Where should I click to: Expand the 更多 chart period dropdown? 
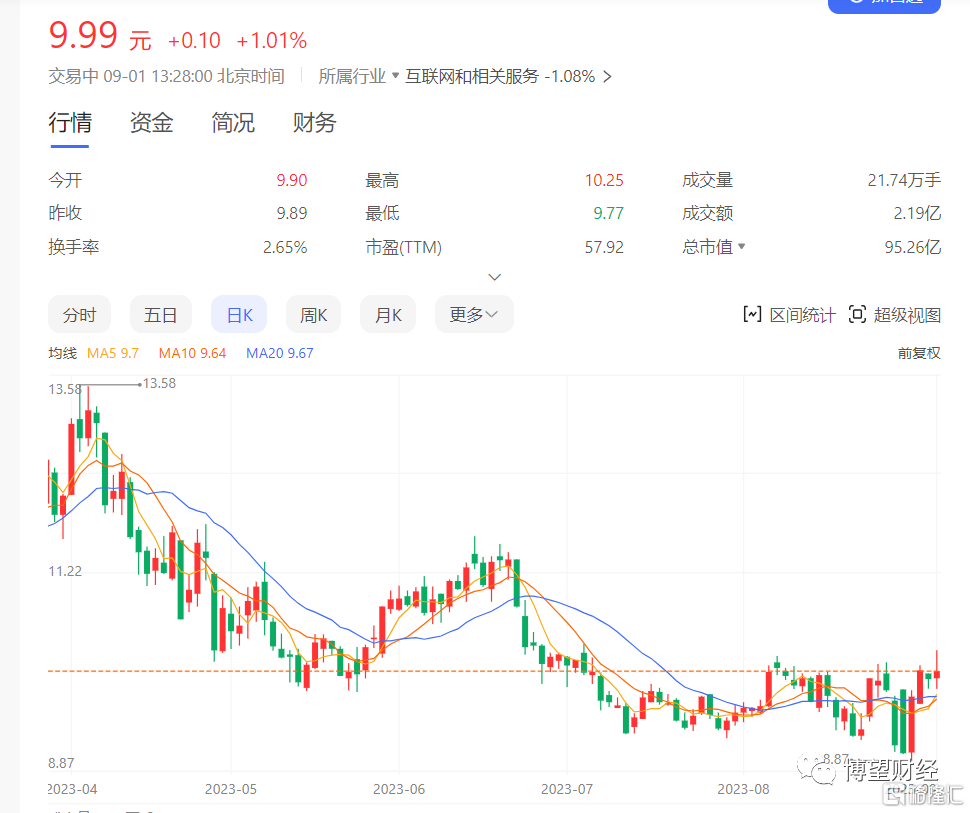coord(474,315)
